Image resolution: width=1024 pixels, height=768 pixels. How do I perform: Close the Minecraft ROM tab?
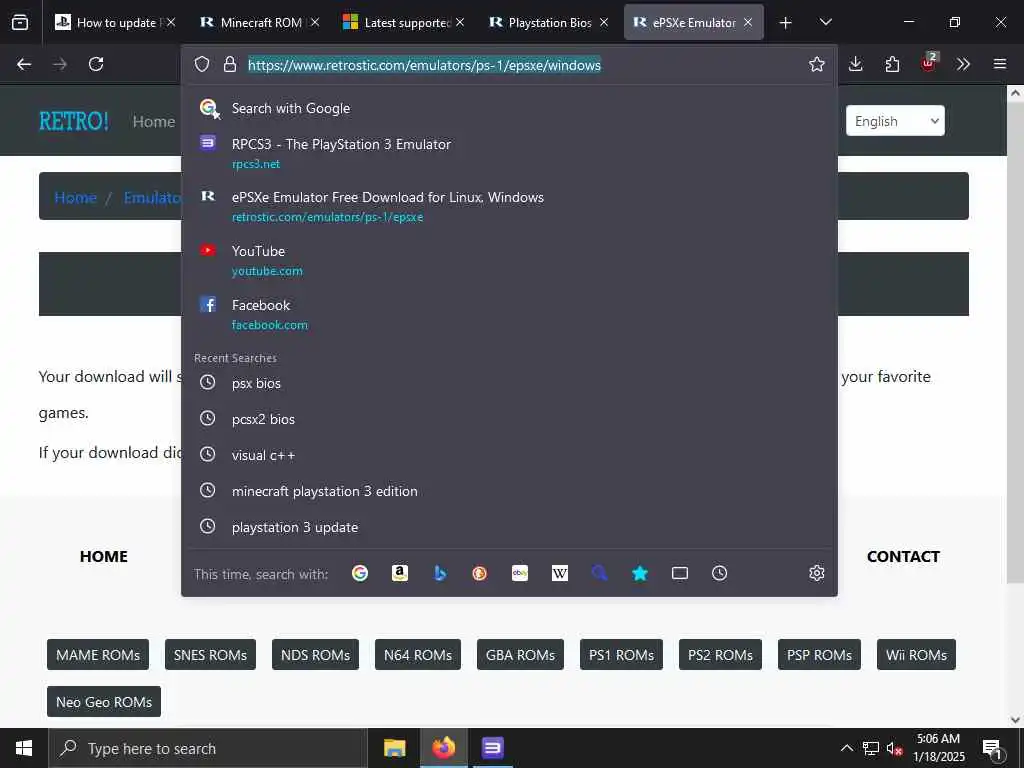(315, 23)
